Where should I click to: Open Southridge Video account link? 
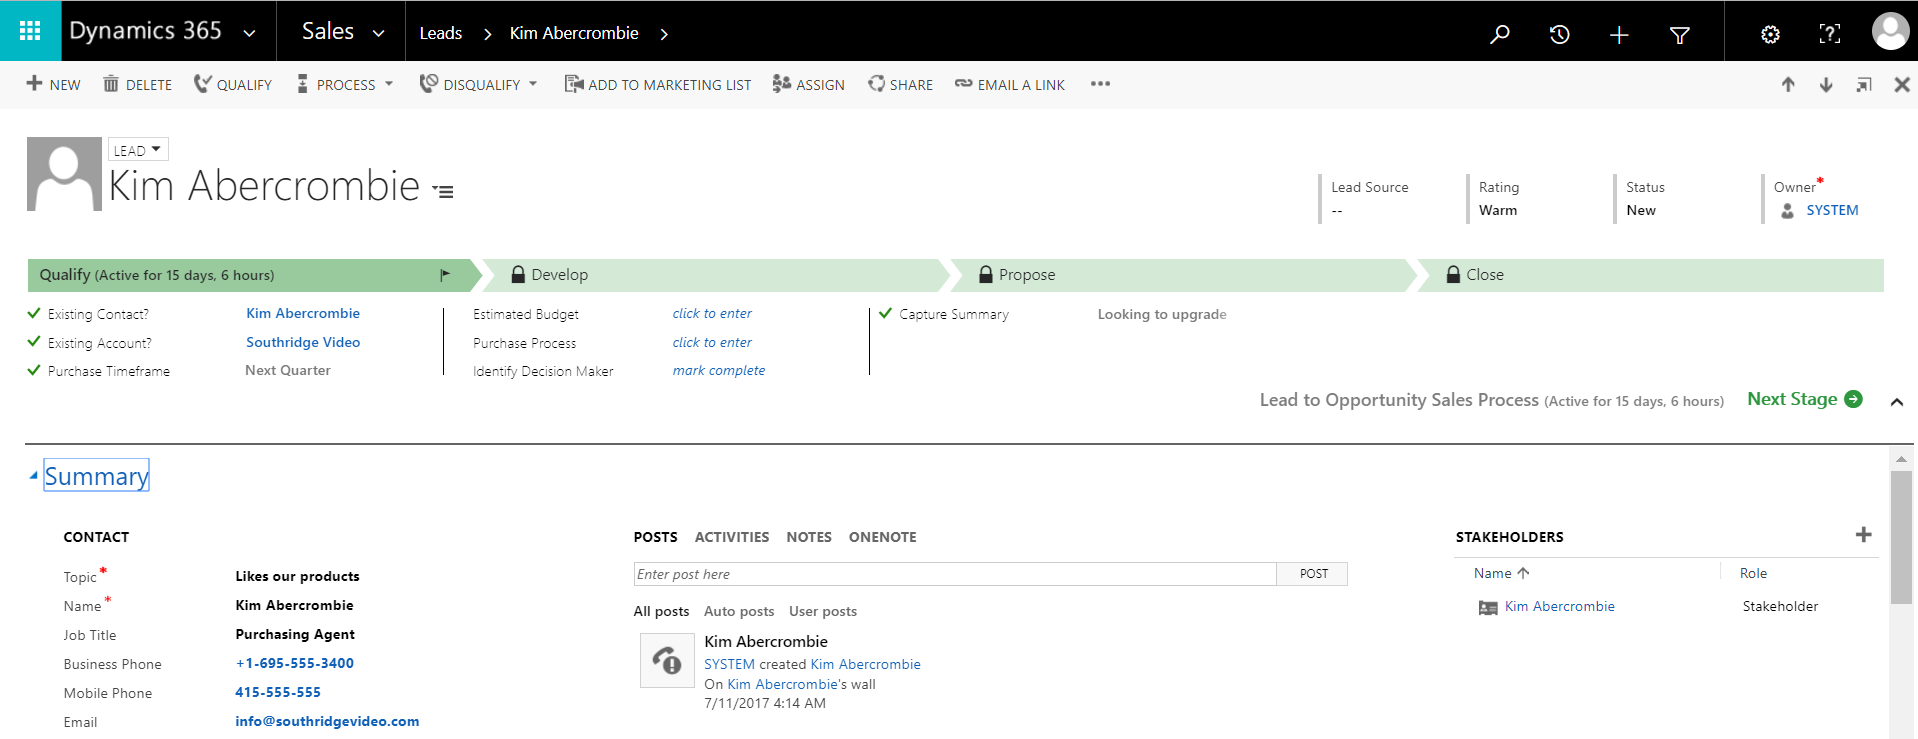point(303,342)
